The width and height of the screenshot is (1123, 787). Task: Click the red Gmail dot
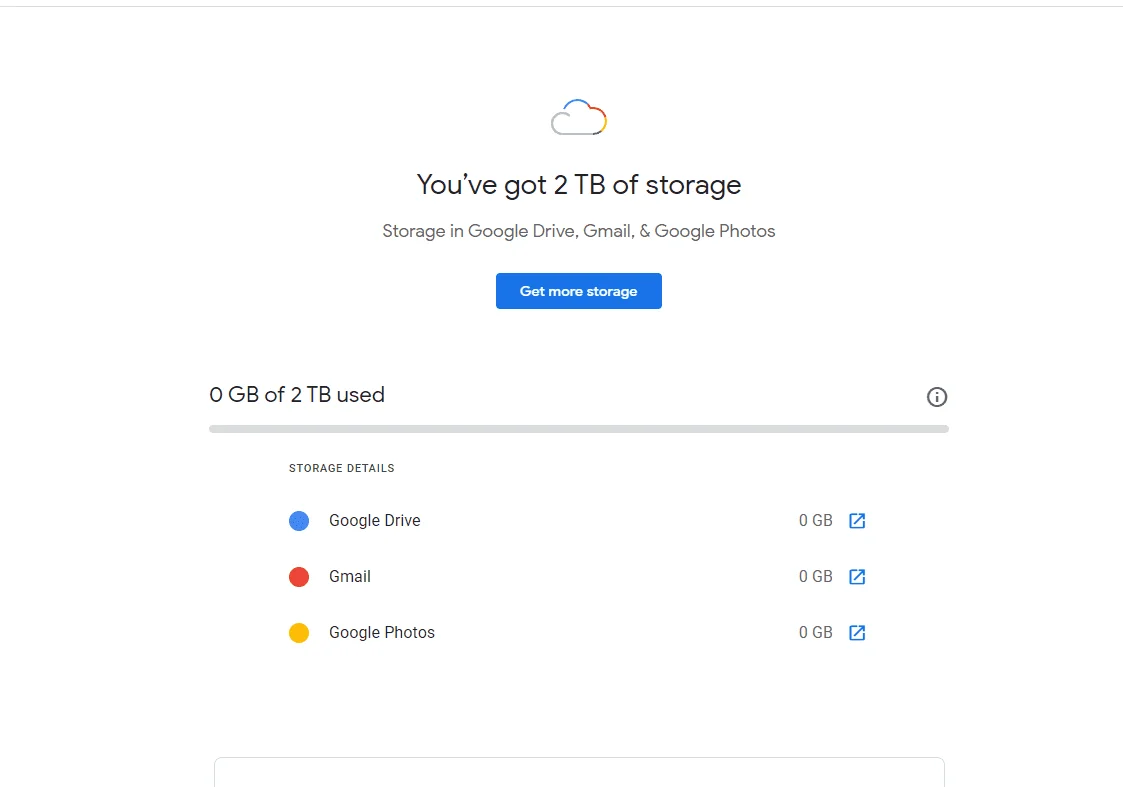[x=299, y=576]
